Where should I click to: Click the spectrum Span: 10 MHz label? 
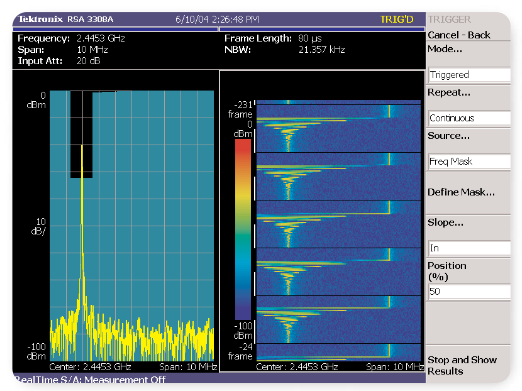pyautogui.click(x=188, y=367)
